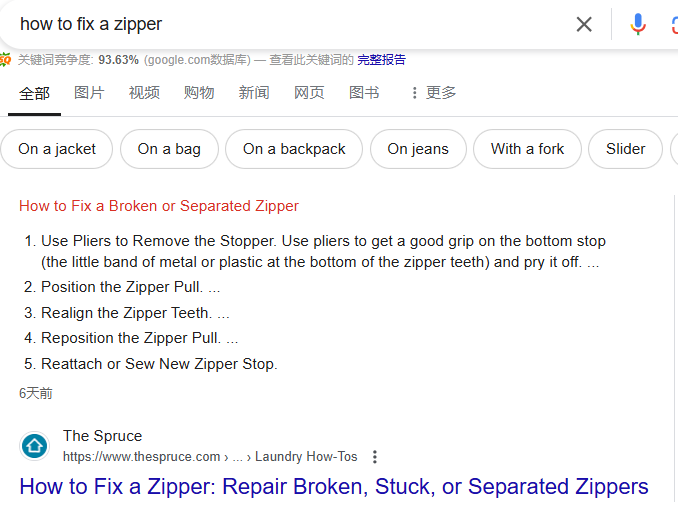
Task: Clear the search box with the X icon
Action: (x=584, y=24)
